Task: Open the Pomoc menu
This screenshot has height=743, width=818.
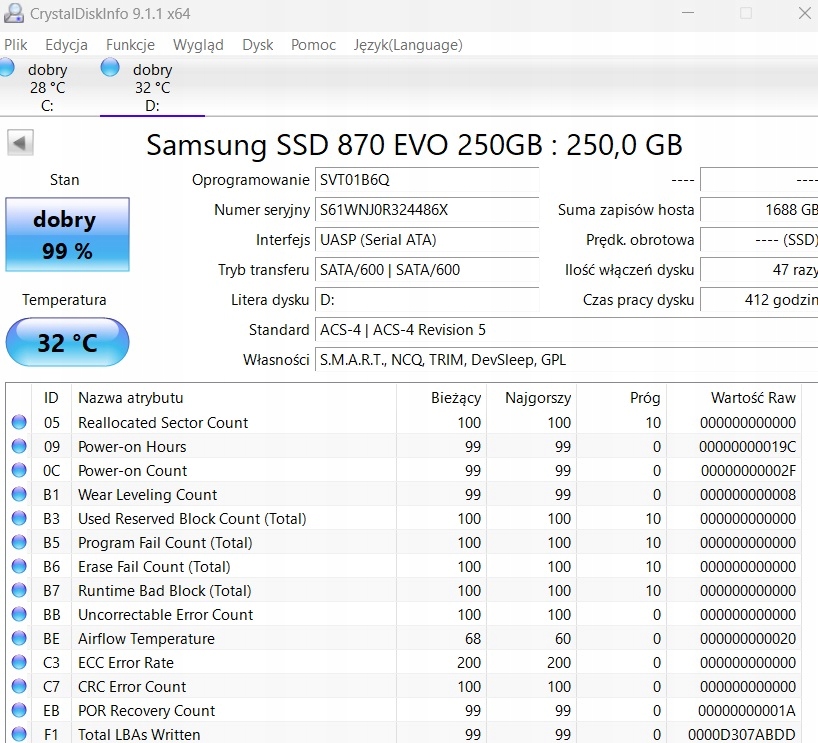Action: tap(313, 45)
